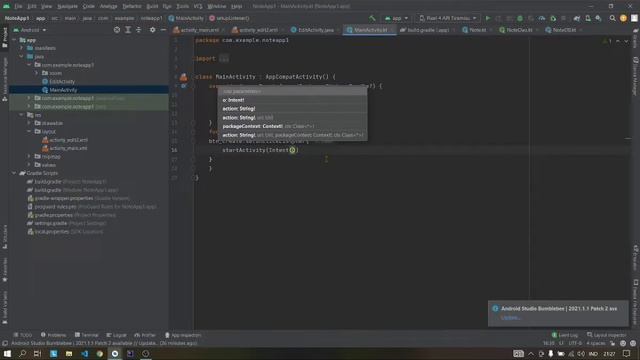
Task: Collapse Gradle Scripts node
Action: [x=14, y=173]
